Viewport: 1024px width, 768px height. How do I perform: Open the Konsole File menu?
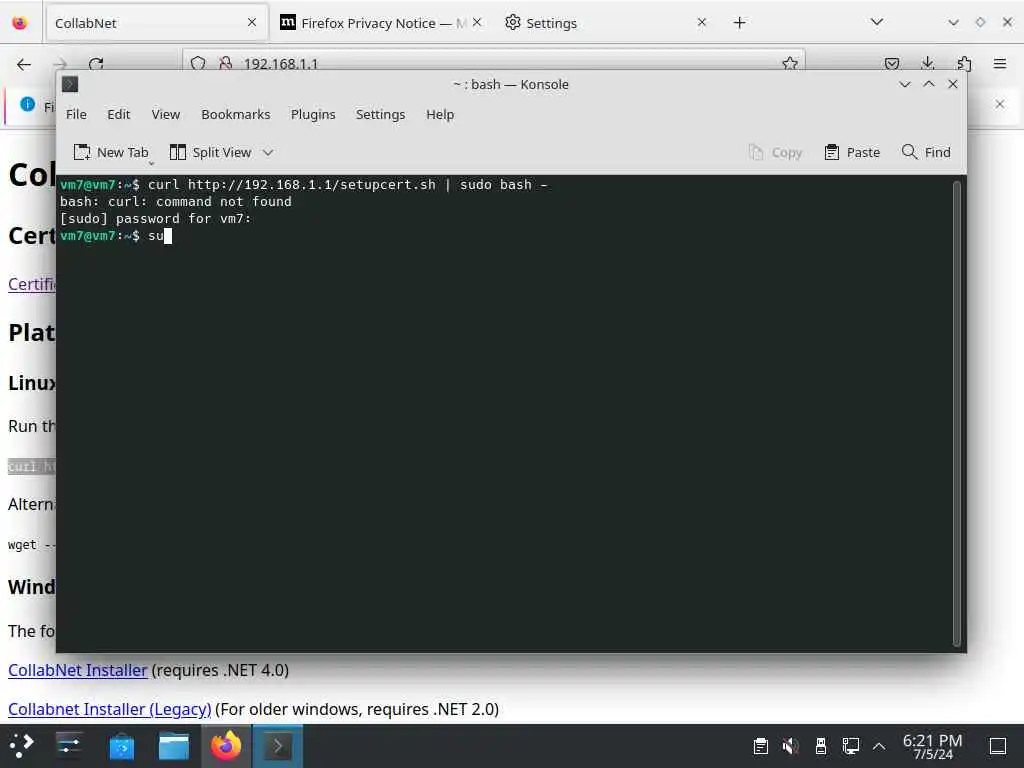pos(76,114)
